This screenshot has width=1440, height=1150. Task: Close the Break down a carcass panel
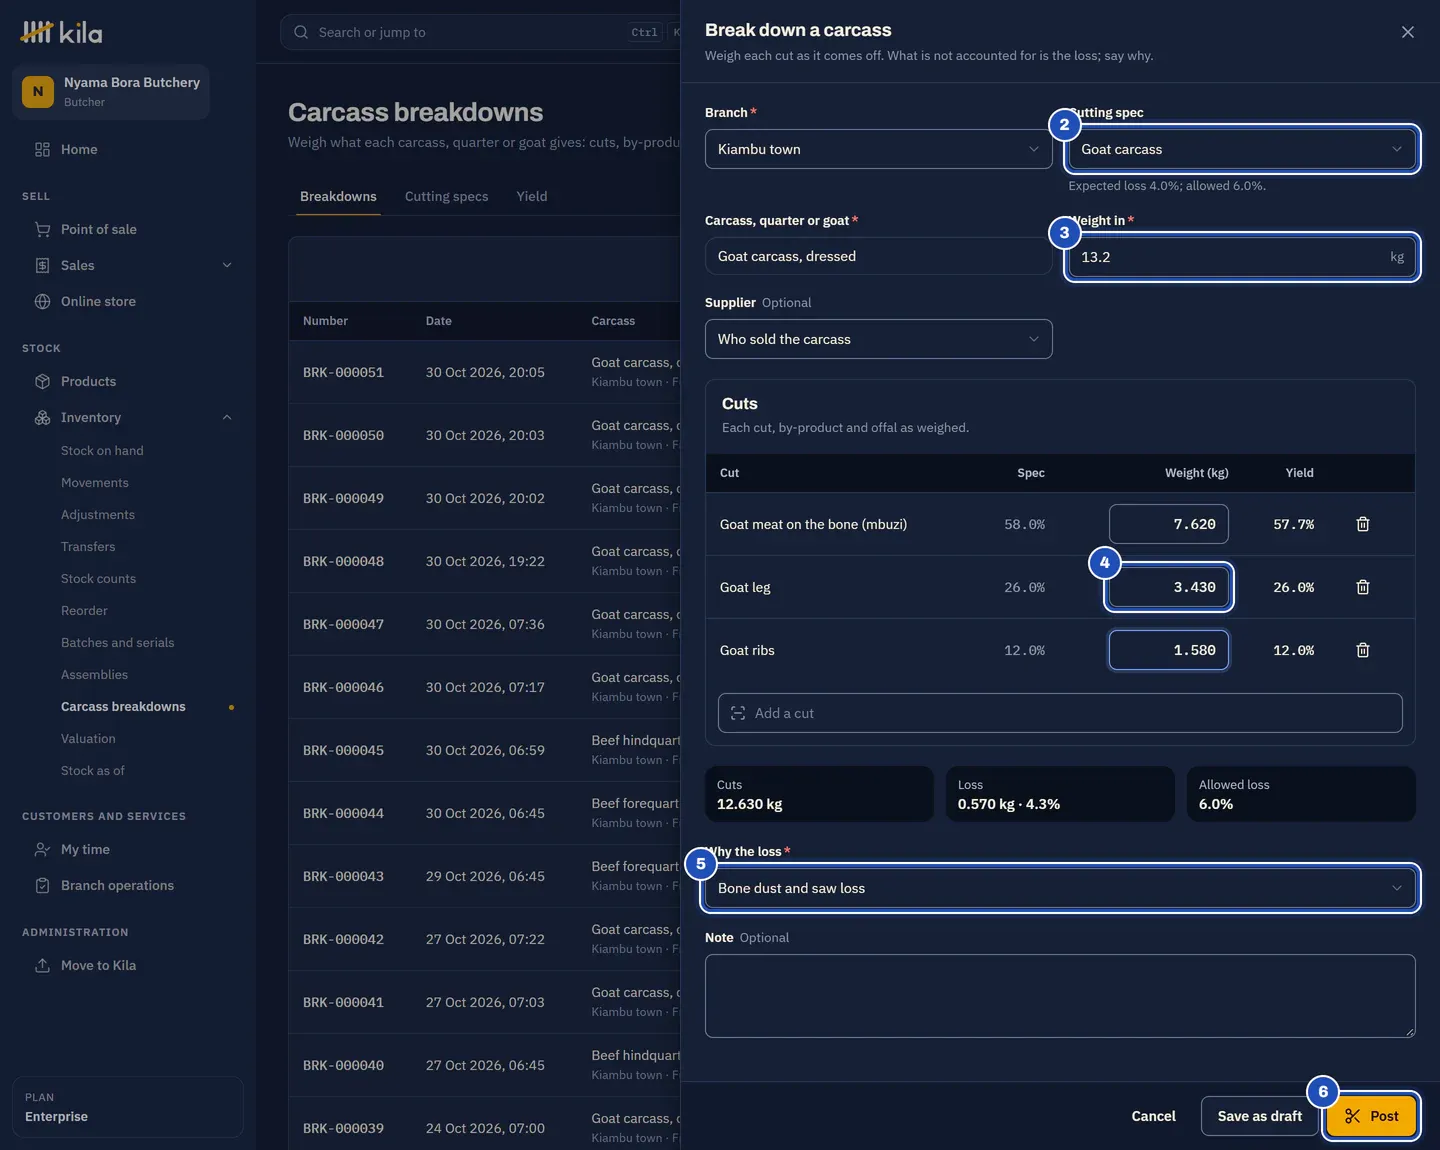click(x=1407, y=32)
